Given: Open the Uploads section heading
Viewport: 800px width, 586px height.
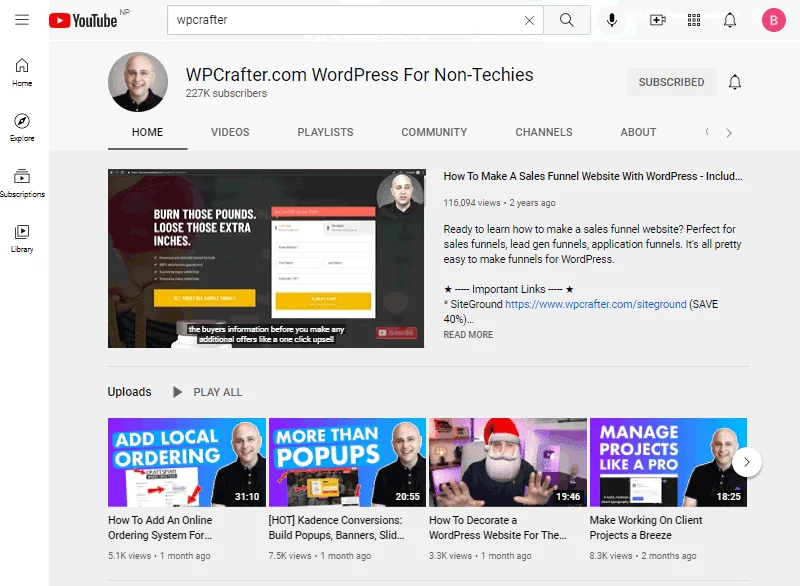Looking at the screenshot, I should tap(129, 392).
